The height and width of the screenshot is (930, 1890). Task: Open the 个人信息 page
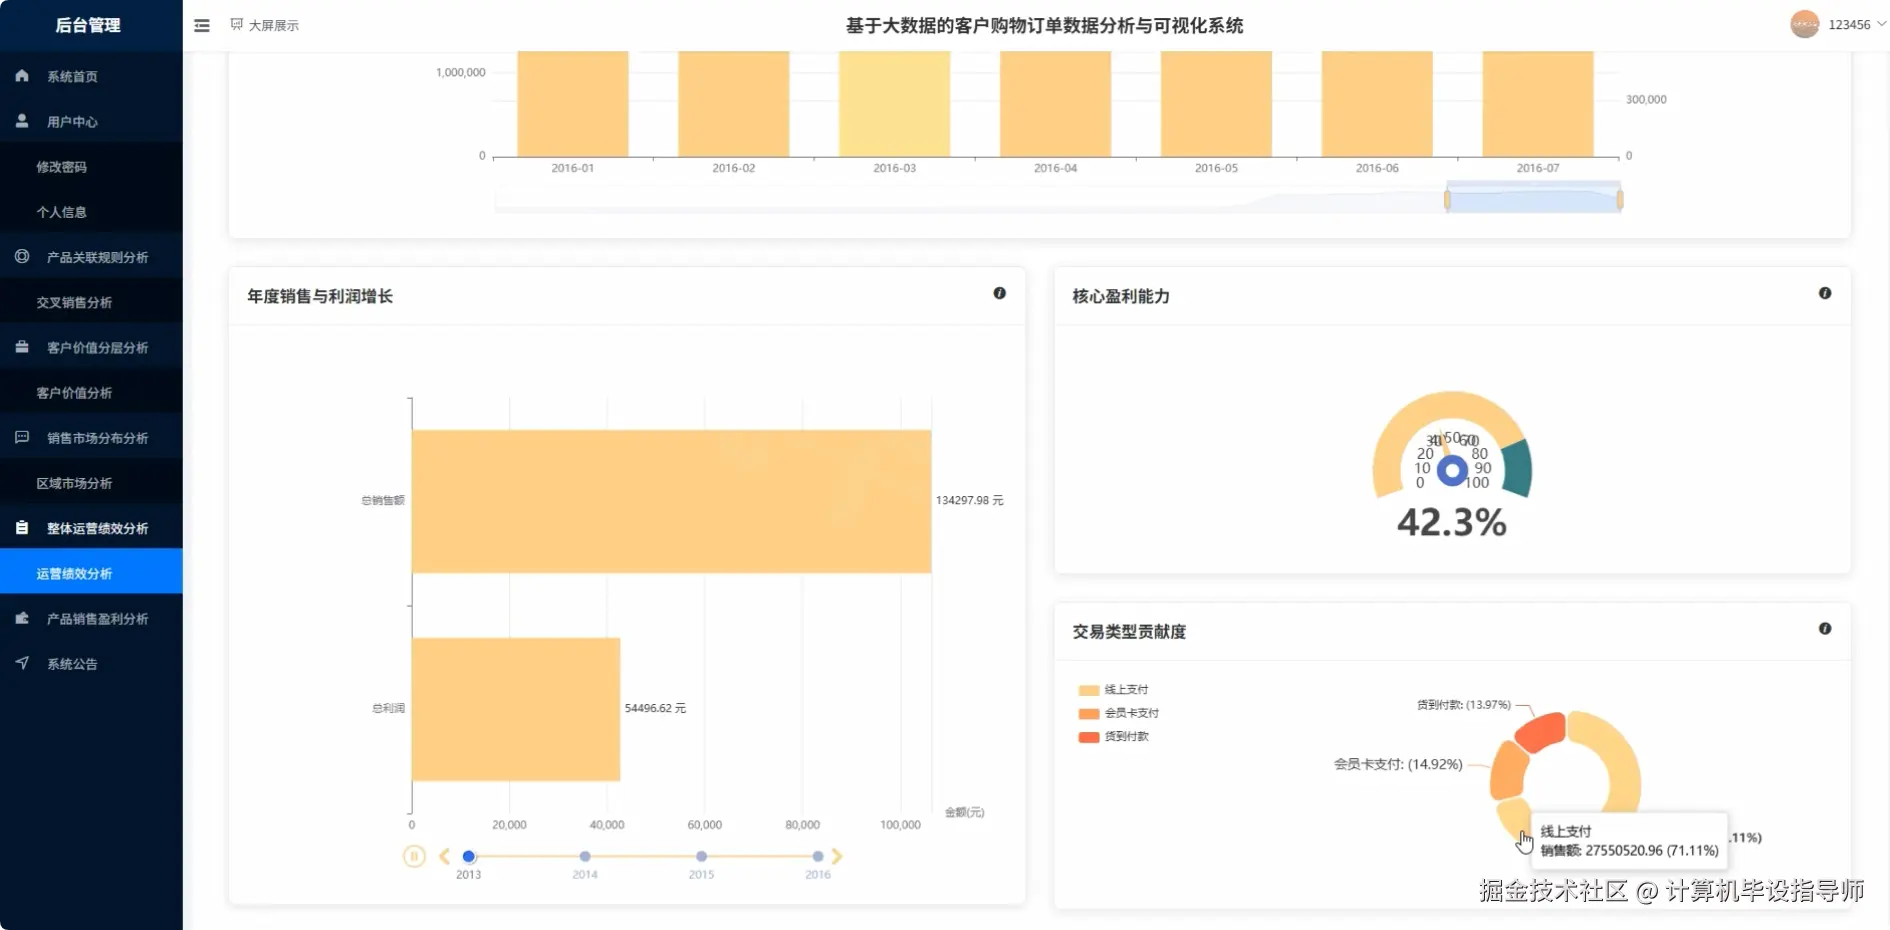click(x=91, y=212)
